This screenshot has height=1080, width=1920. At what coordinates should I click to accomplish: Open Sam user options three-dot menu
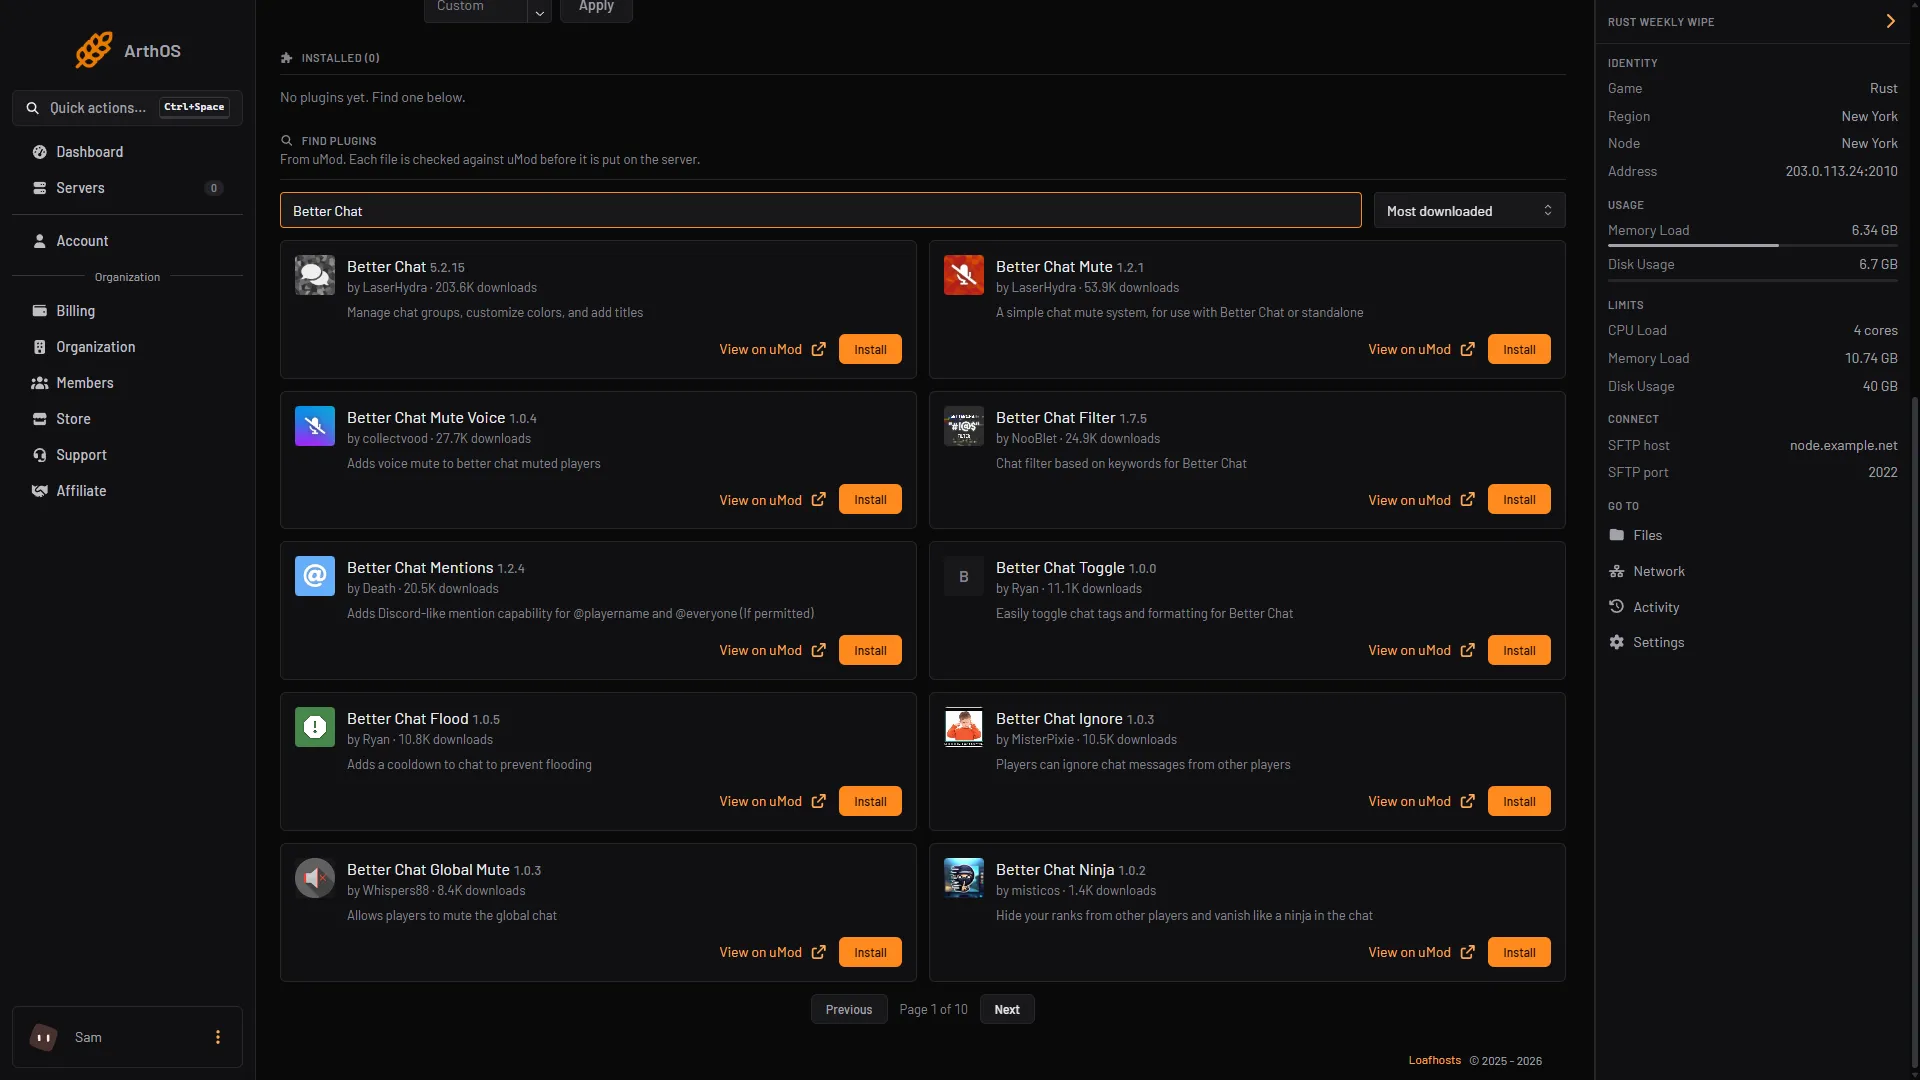coord(218,1037)
